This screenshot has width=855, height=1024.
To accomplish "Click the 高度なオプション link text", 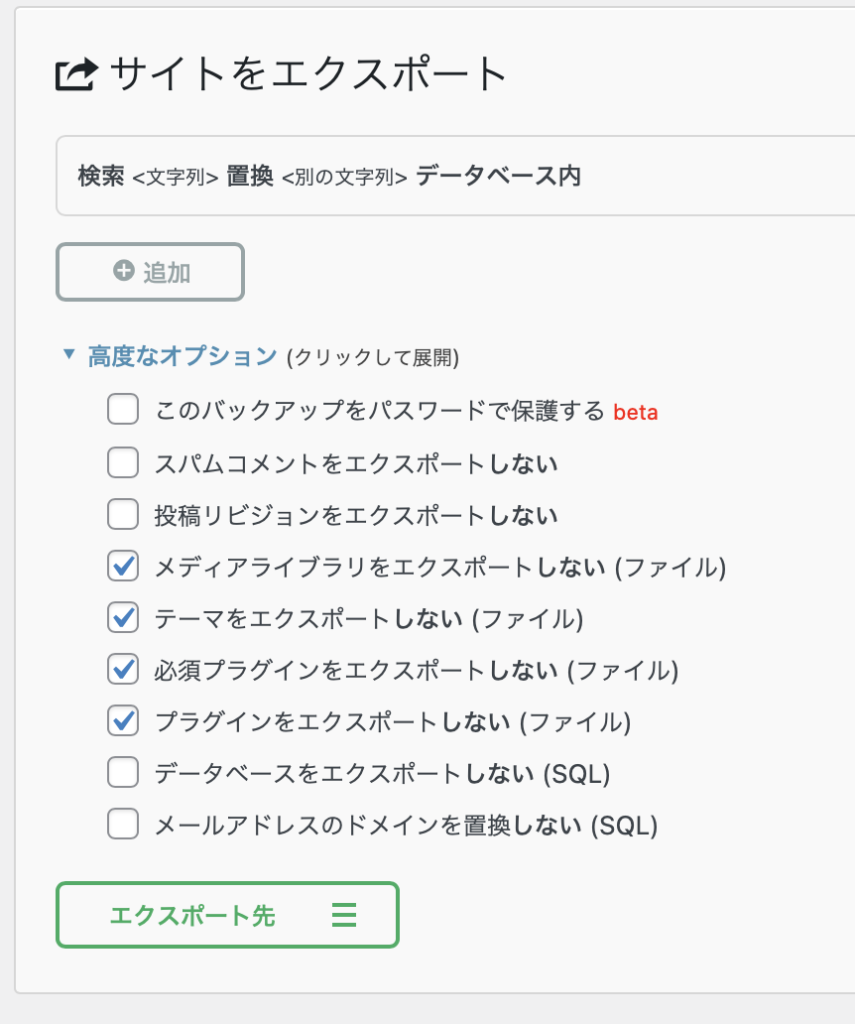I will [182, 356].
